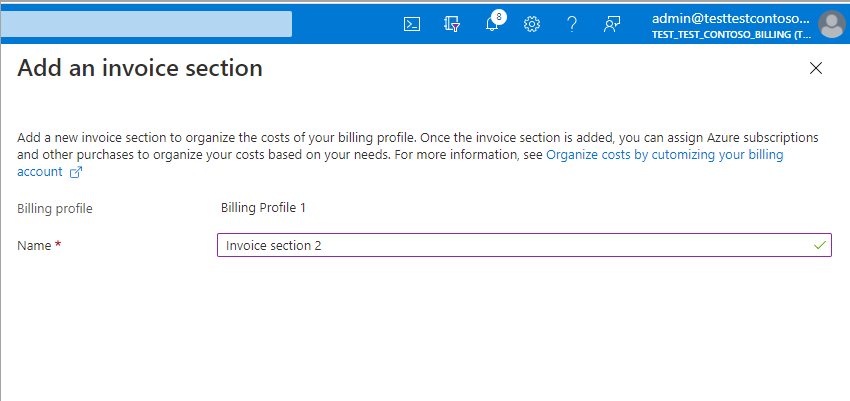The width and height of the screenshot is (850, 401).
Task: Click the admin@testtestcontoso account email
Action: [x=730, y=17]
